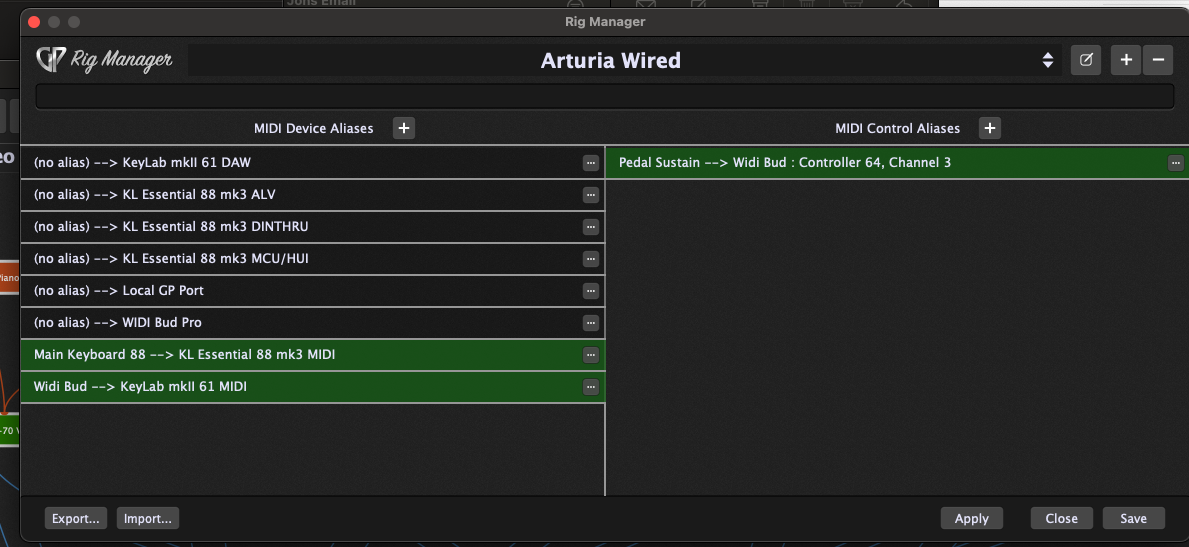Screen dimensions: 1189x547
Task: Apply the rig changes
Action: point(971,519)
